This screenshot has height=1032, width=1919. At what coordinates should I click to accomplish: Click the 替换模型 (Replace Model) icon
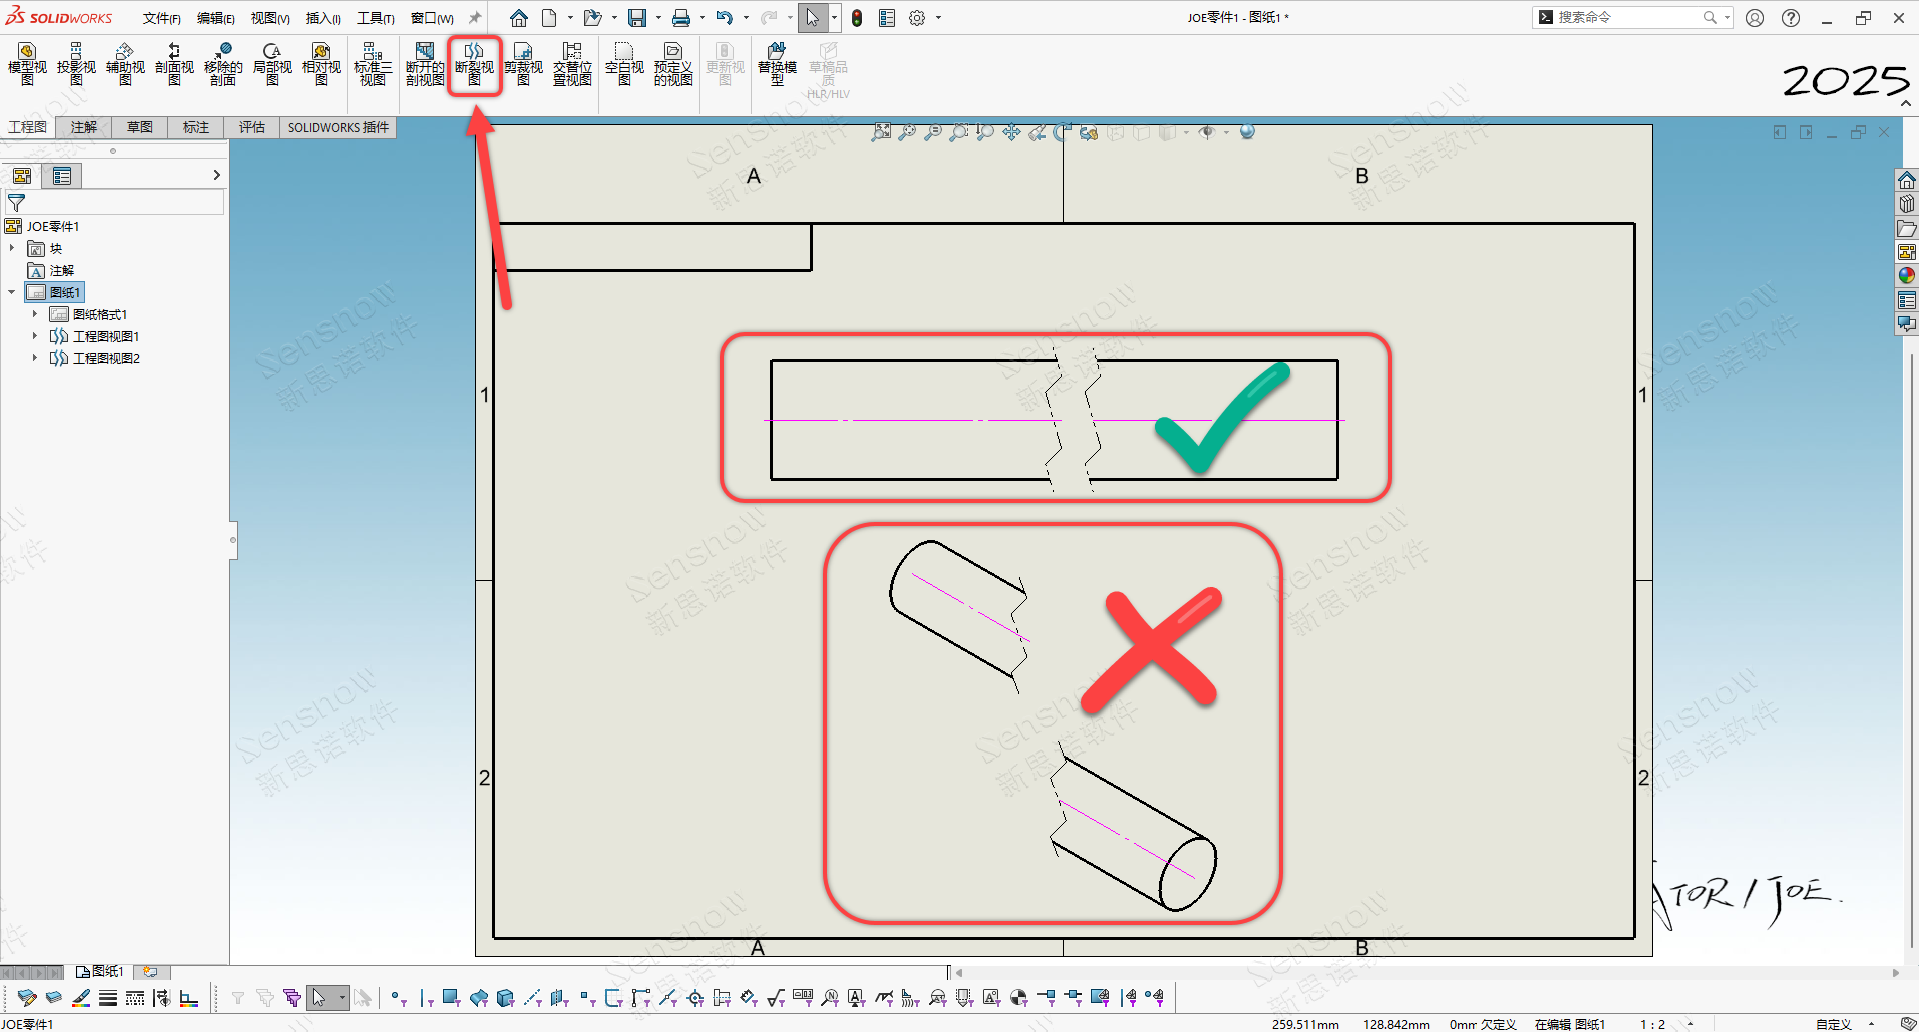point(777,64)
